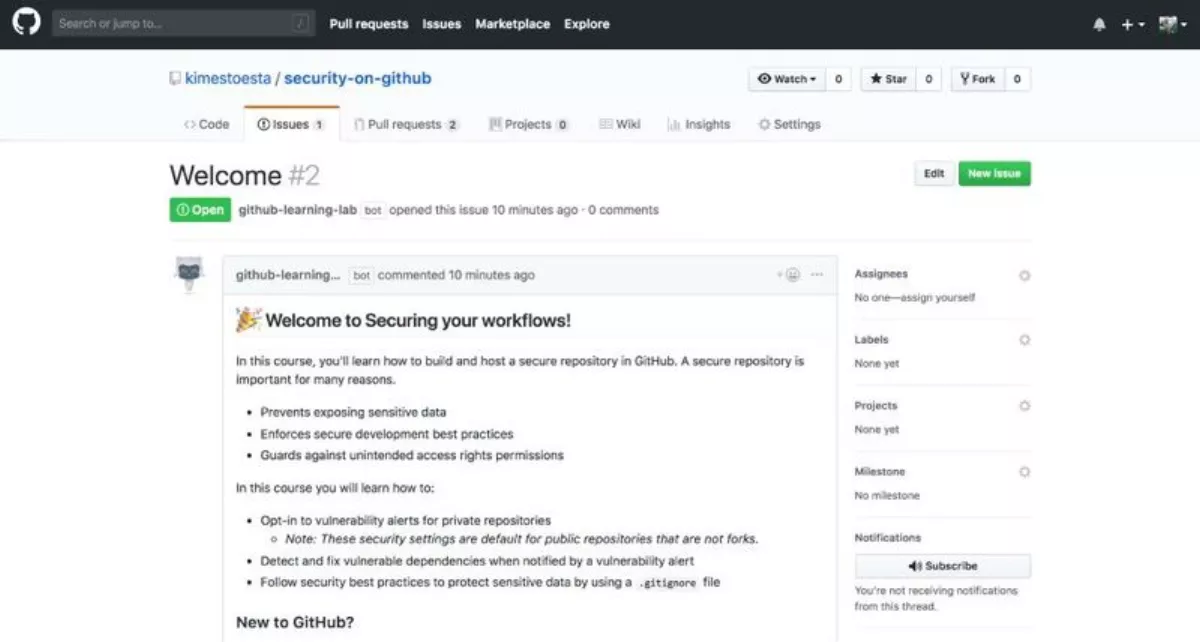Viewport: 1200px width, 642px height.
Task: Subscribe to this thread's notifications
Action: tap(942, 566)
